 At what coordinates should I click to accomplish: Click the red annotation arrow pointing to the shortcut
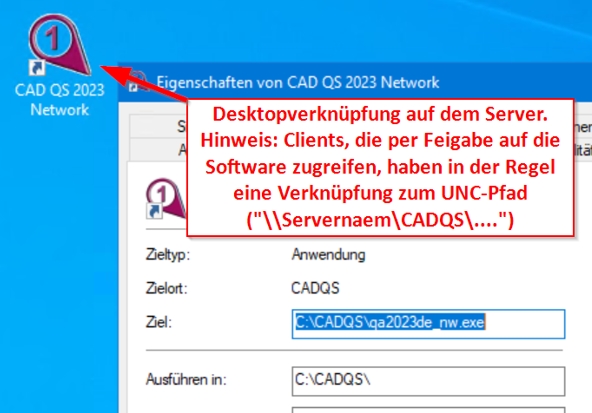pos(143,83)
